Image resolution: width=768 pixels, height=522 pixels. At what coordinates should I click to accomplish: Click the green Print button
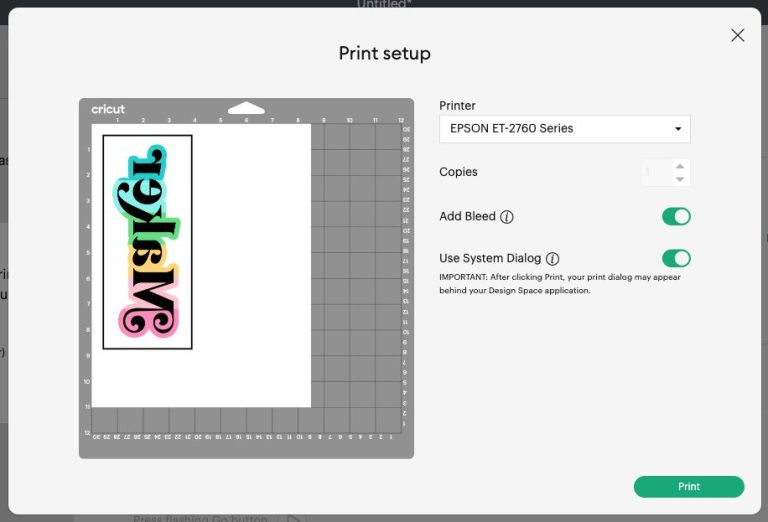pyautogui.click(x=689, y=487)
